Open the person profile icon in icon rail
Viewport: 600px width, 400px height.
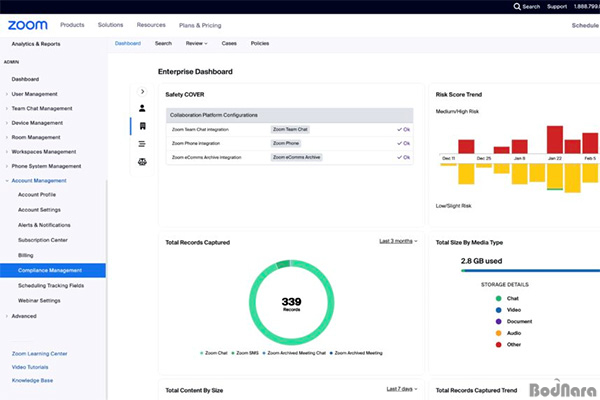tap(142, 108)
